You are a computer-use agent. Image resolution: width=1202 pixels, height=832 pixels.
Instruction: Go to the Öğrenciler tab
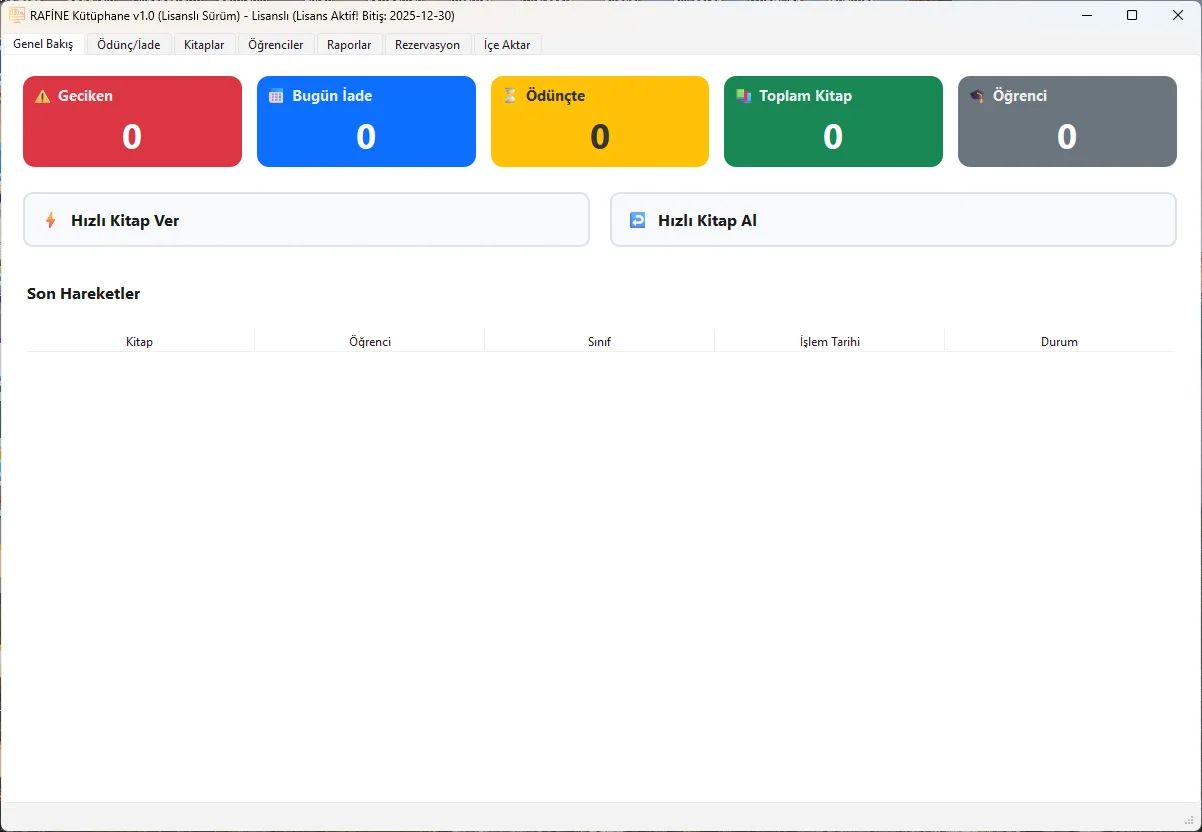276,45
